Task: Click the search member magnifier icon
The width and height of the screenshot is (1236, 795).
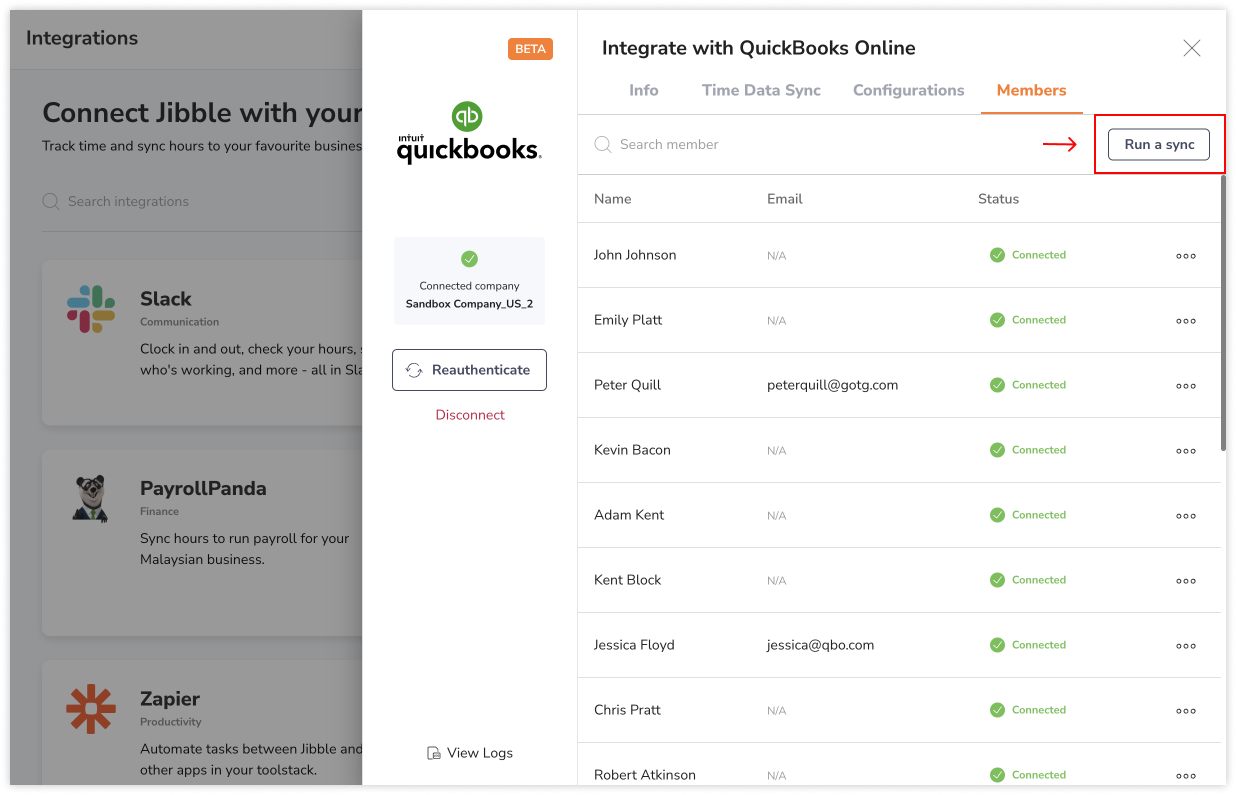Action: pos(602,144)
